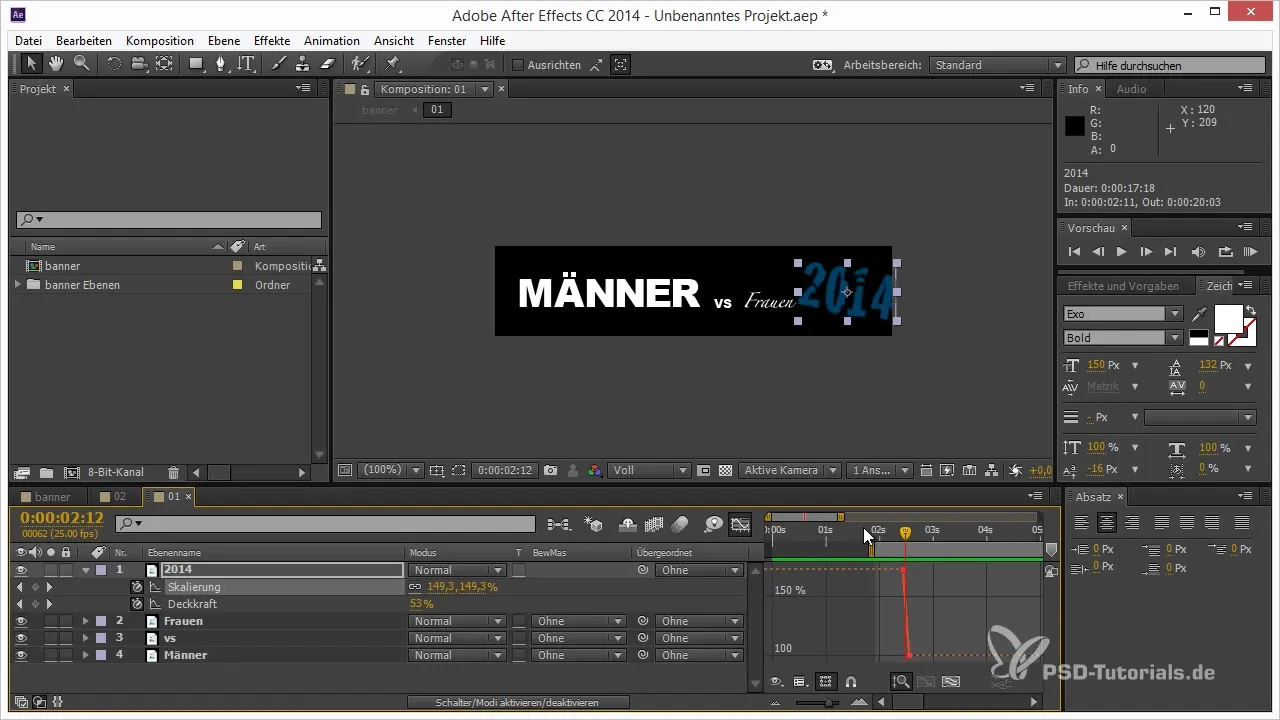
Task: Click the stopwatch for Skalierung
Action: tap(137, 587)
